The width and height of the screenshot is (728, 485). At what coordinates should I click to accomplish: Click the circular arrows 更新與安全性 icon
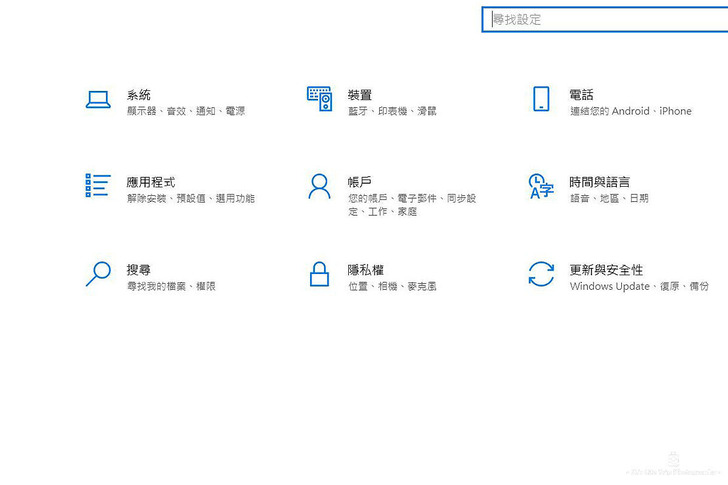541,274
